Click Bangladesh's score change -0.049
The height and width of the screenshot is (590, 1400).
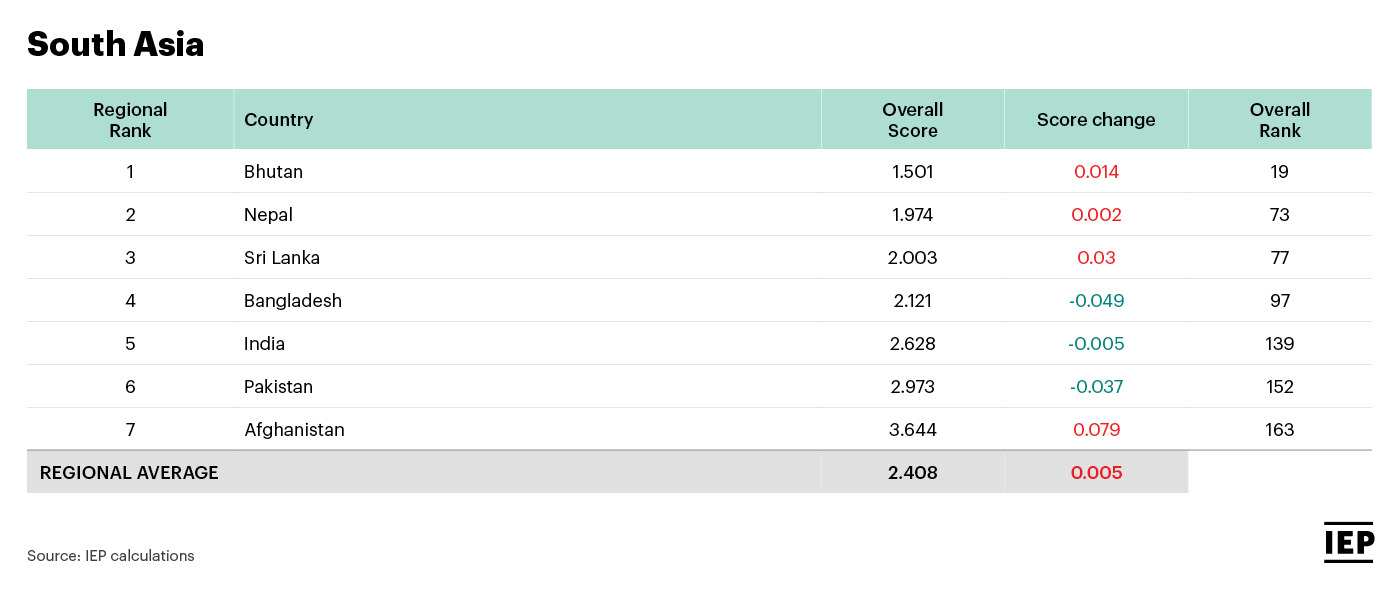pos(1096,301)
